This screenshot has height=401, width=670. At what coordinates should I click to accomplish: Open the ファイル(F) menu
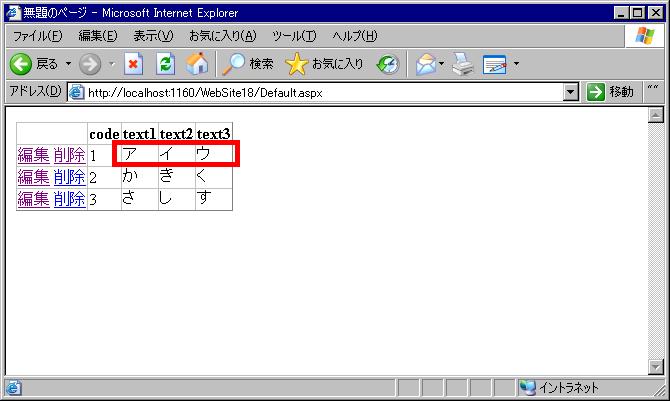coord(38,36)
